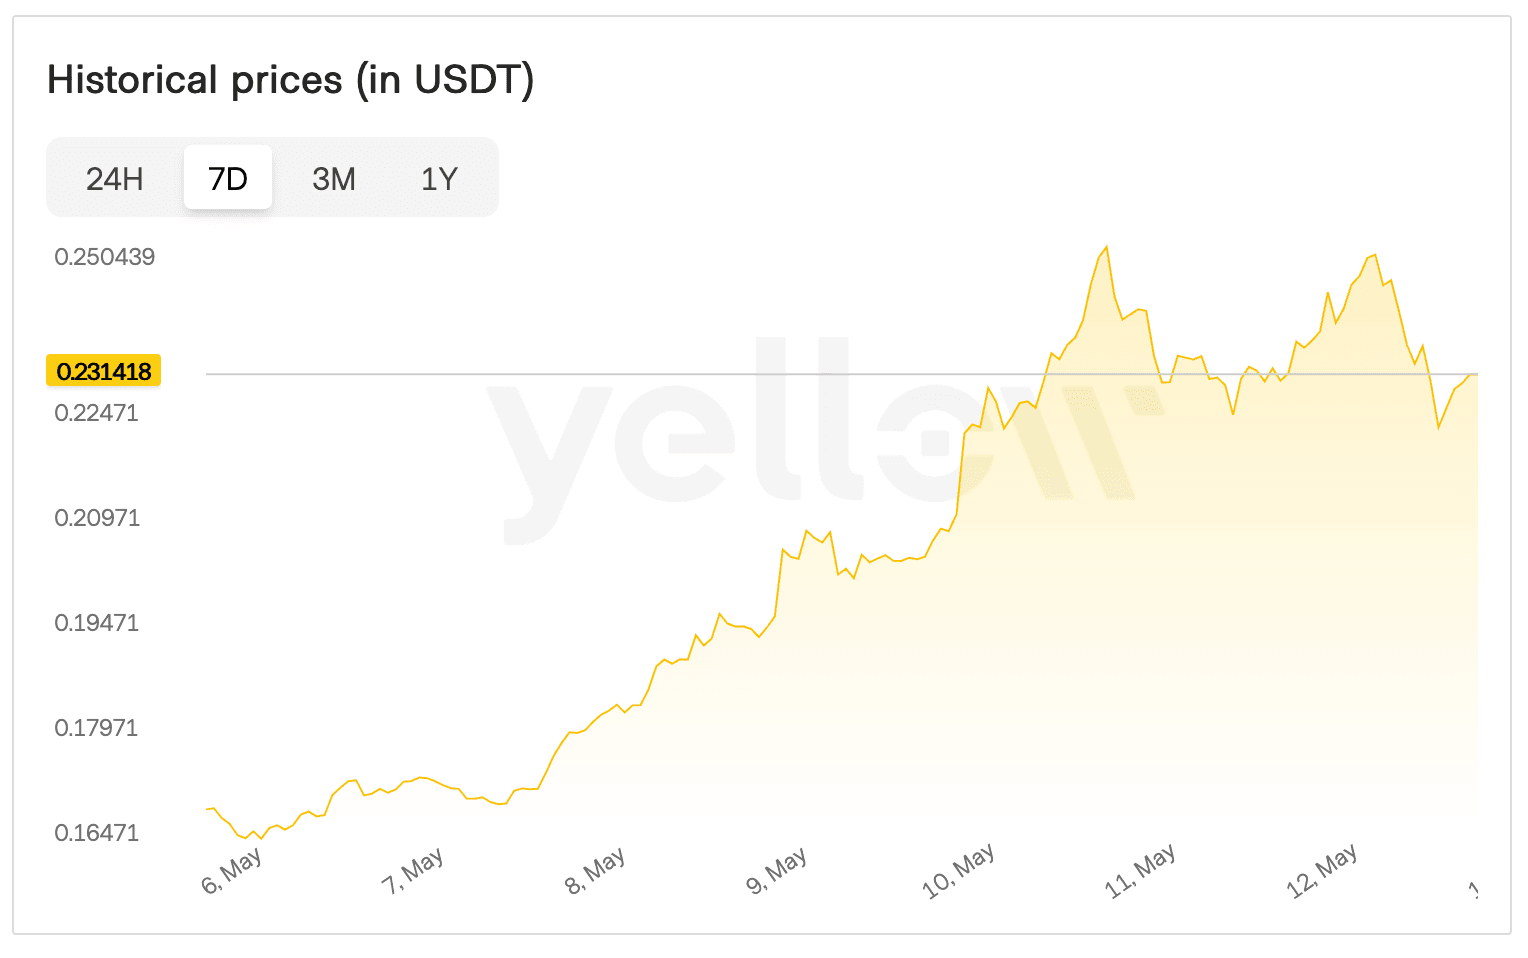Image resolution: width=1528 pixels, height=958 pixels.
Task: Click the 8, May date label
Action: coord(596,870)
